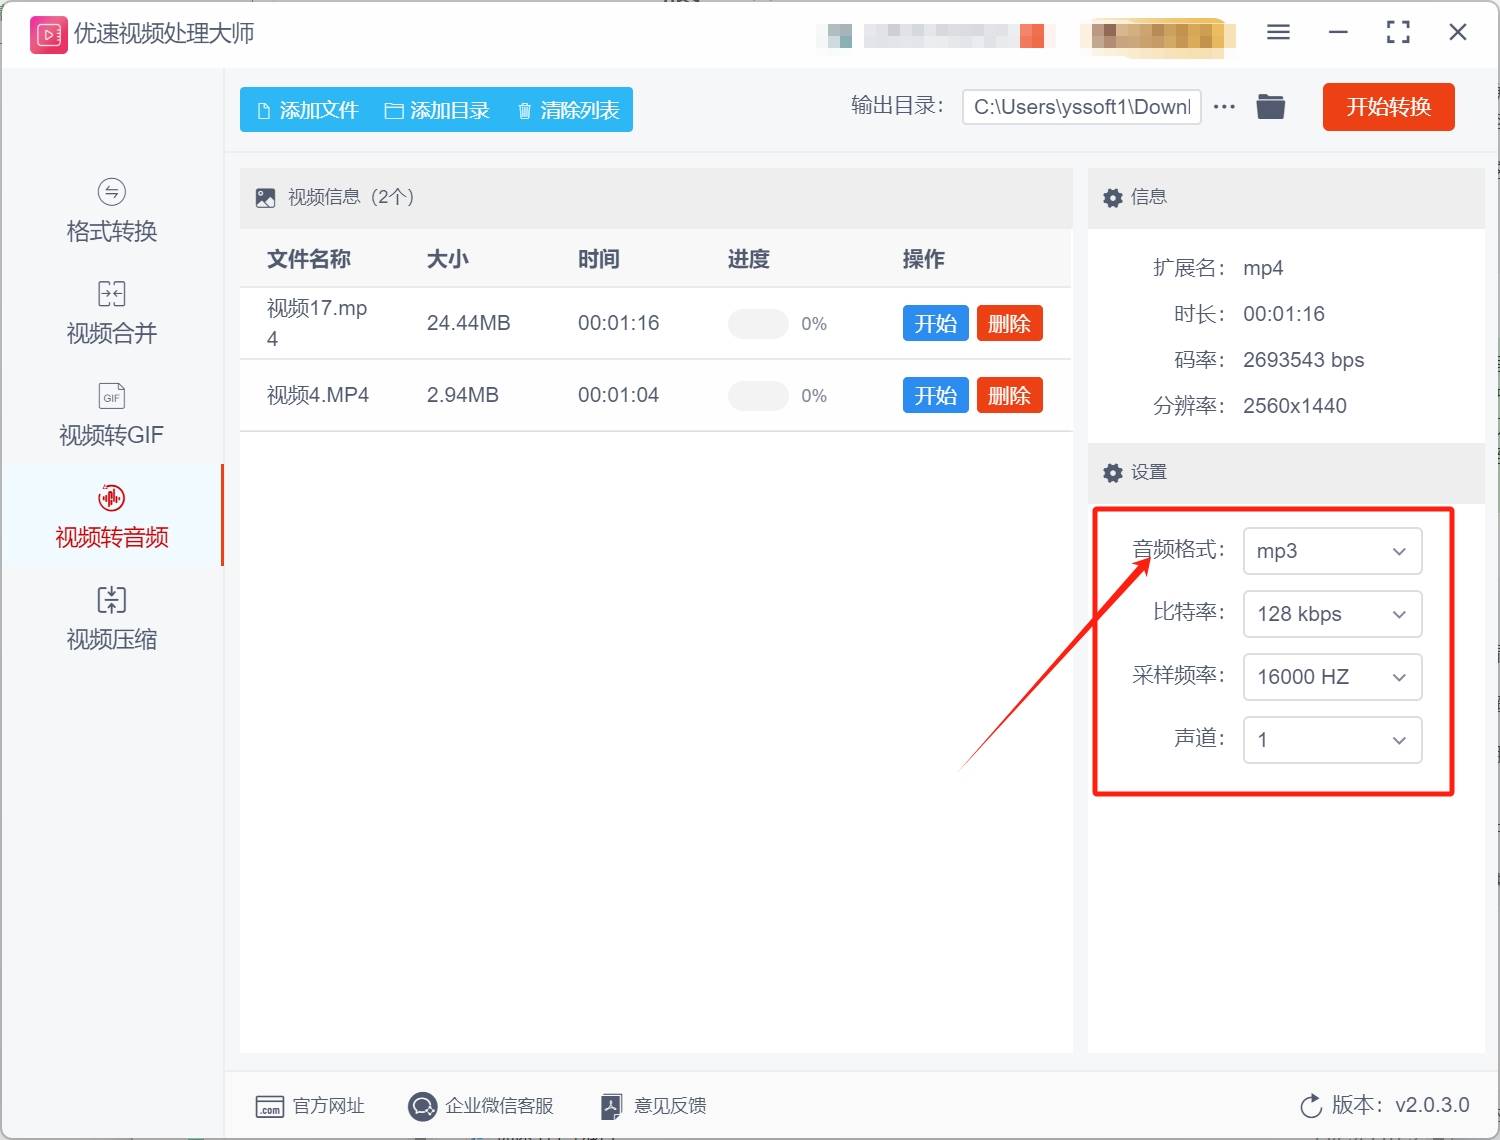This screenshot has height=1140, width=1500.
Task: Click the app logo in title bar
Action: tap(47, 33)
